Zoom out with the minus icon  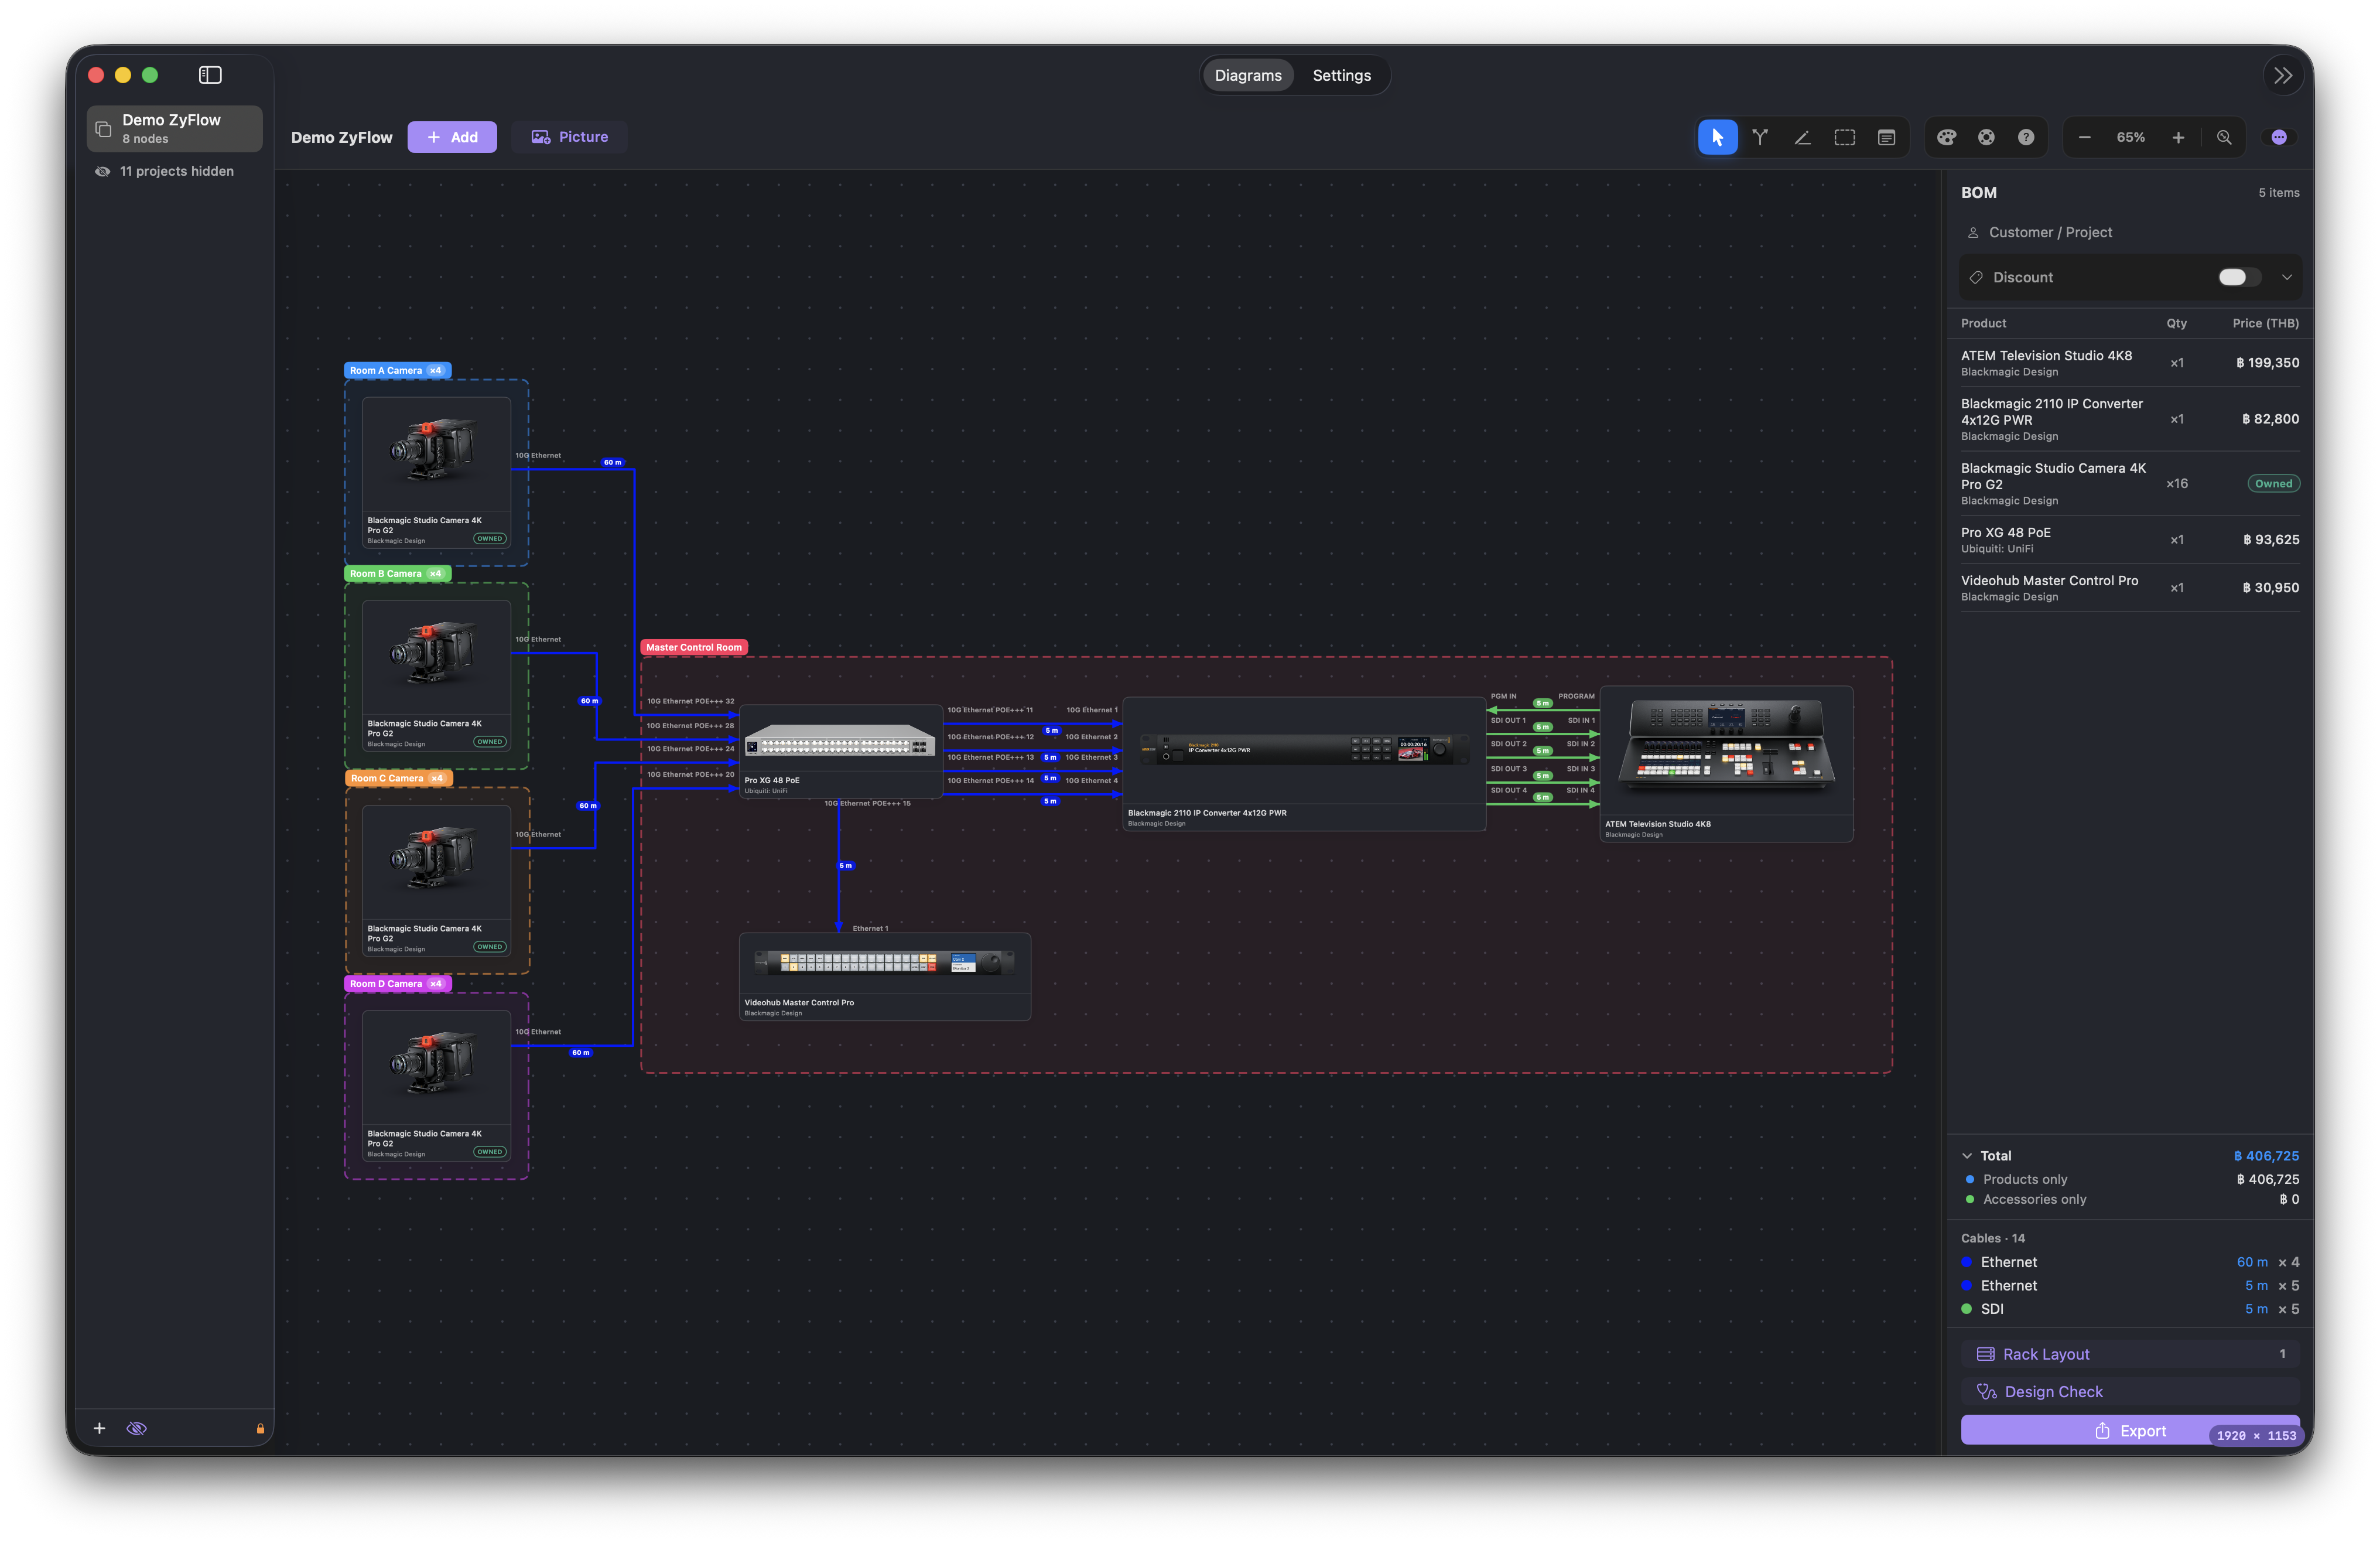(x=2084, y=137)
